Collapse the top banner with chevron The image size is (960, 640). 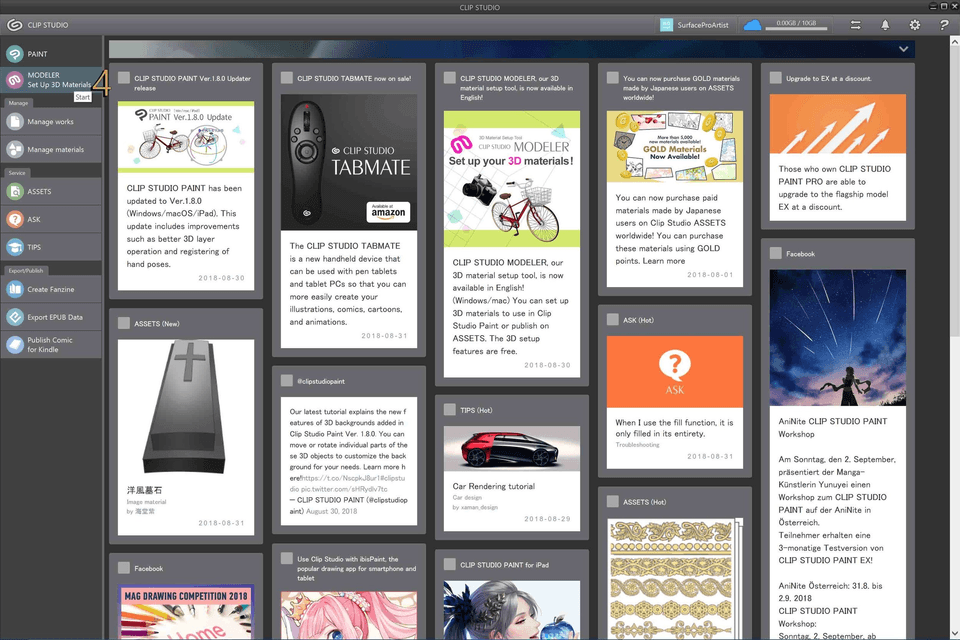click(x=903, y=49)
